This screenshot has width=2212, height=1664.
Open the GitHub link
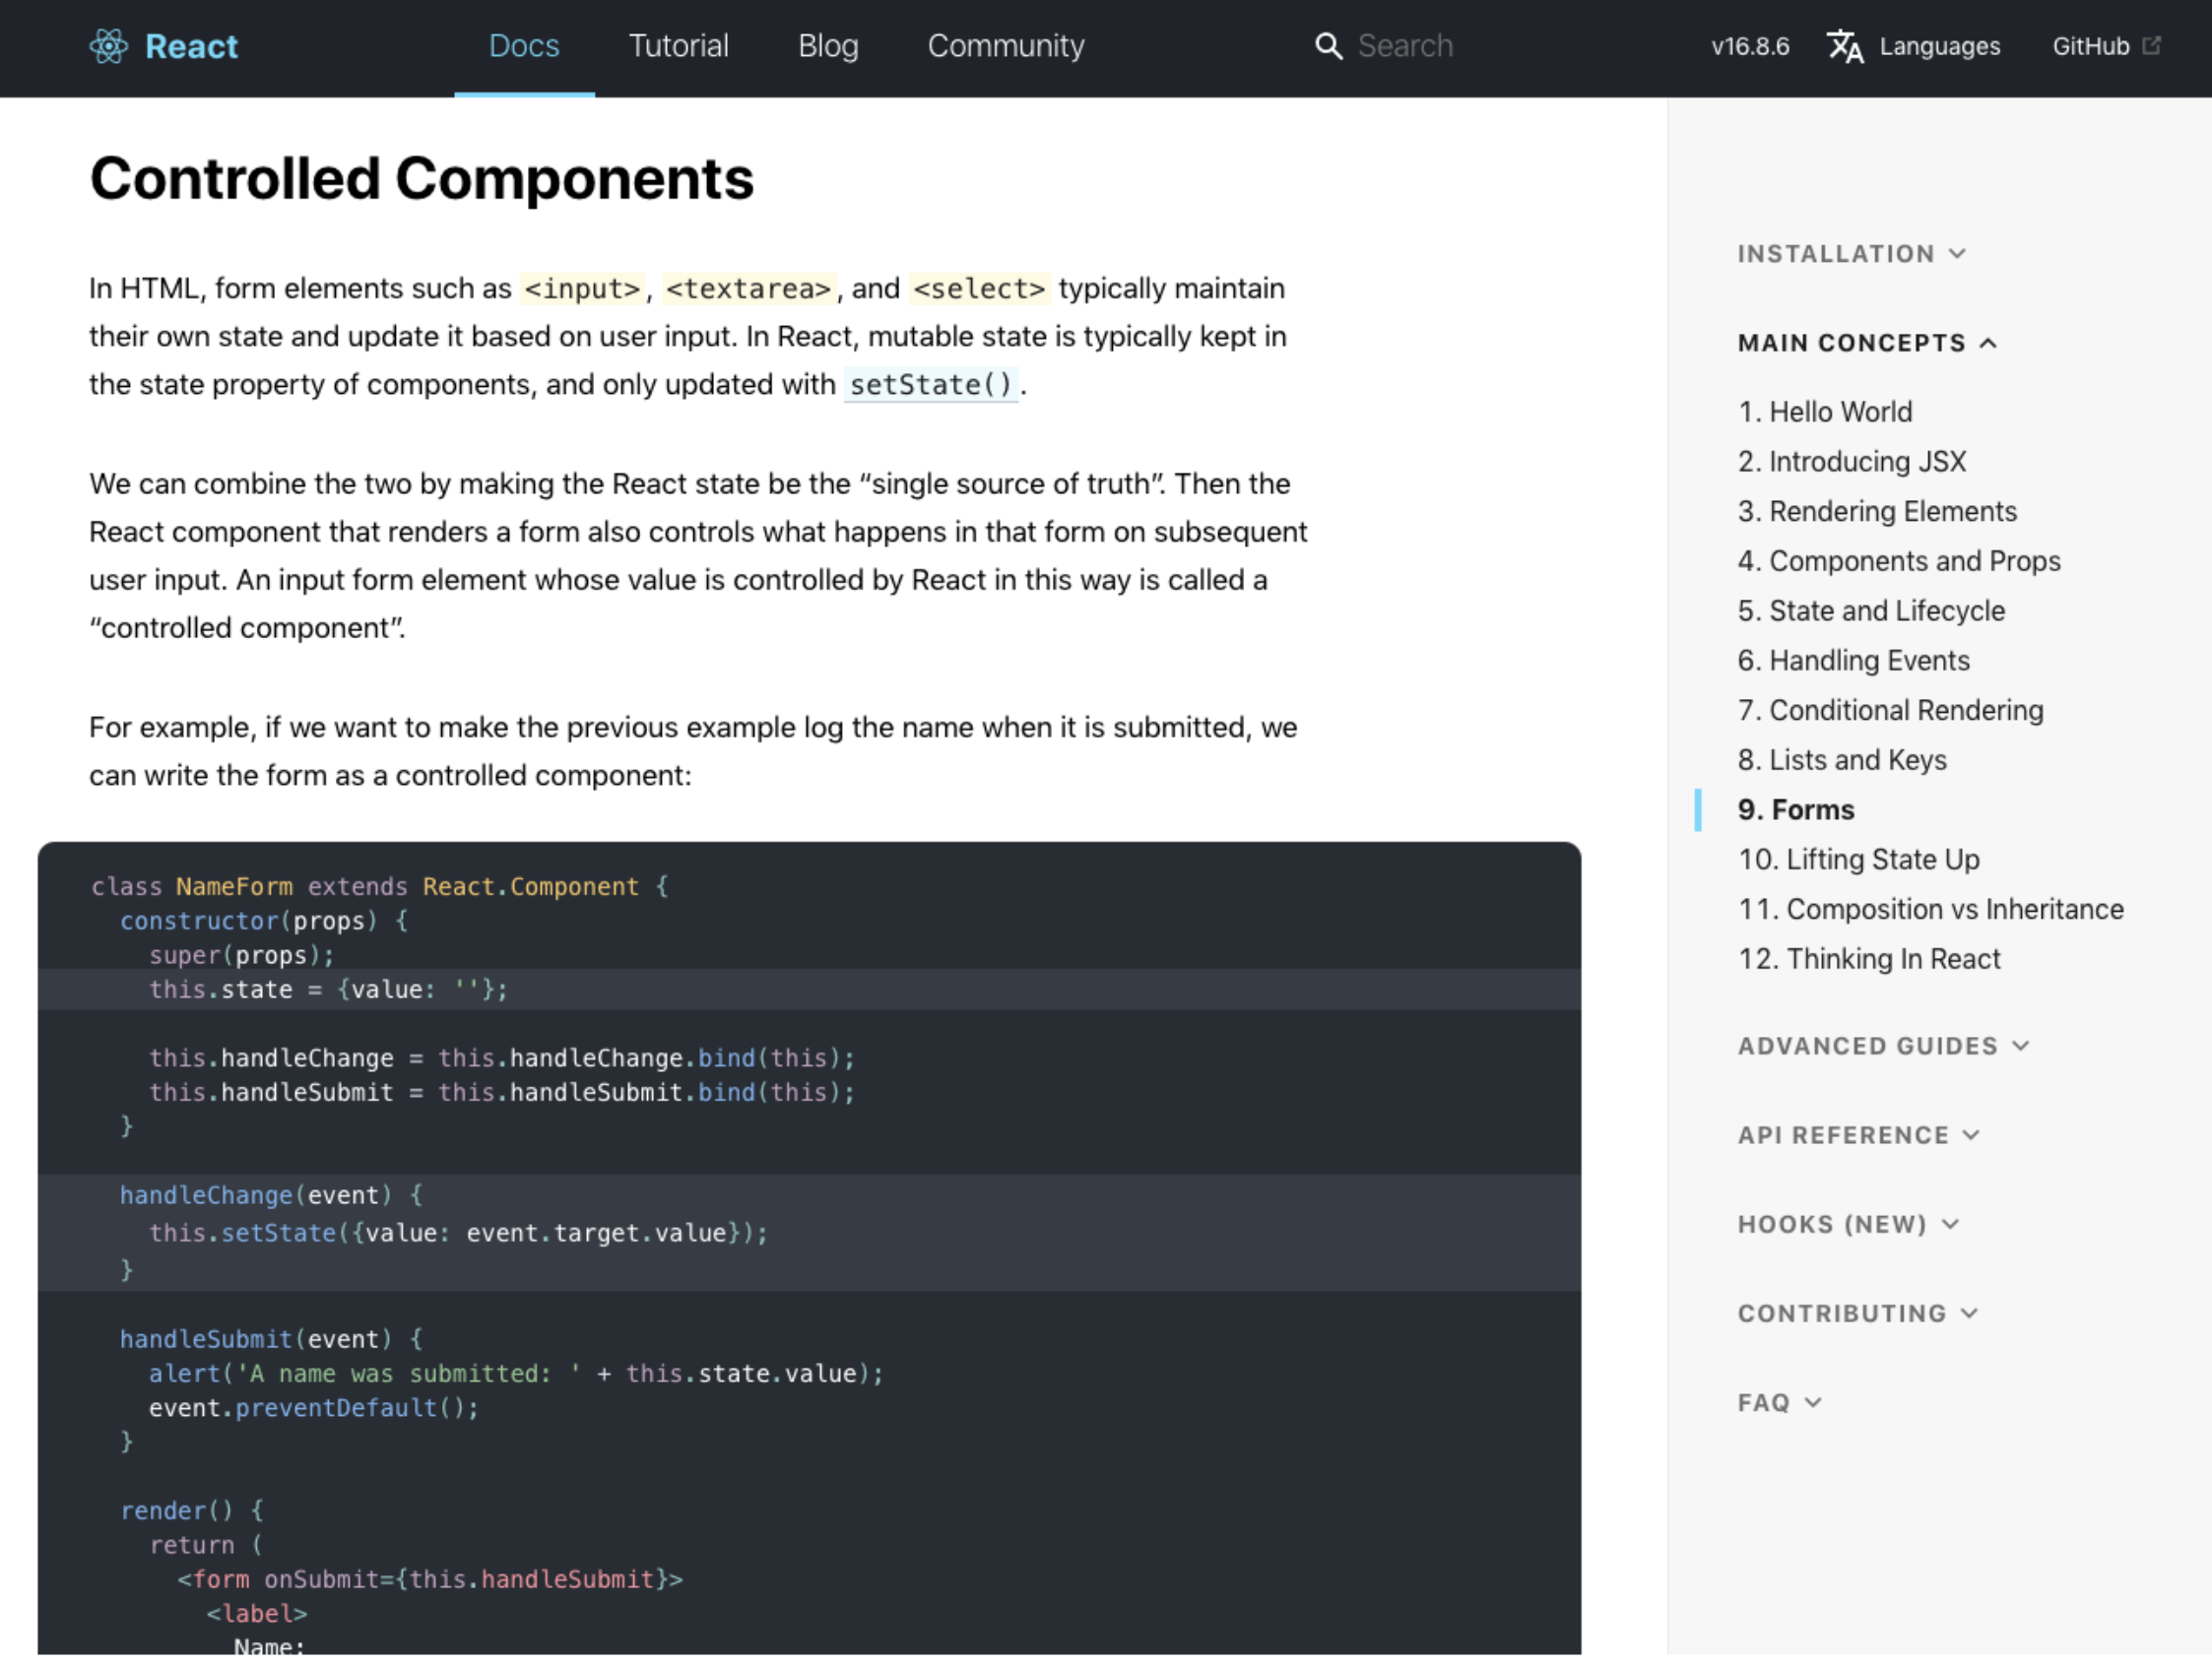point(2090,46)
